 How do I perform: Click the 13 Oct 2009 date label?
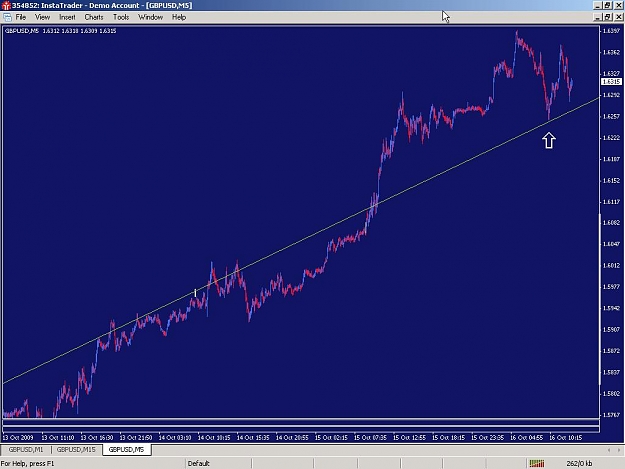pos(18,438)
